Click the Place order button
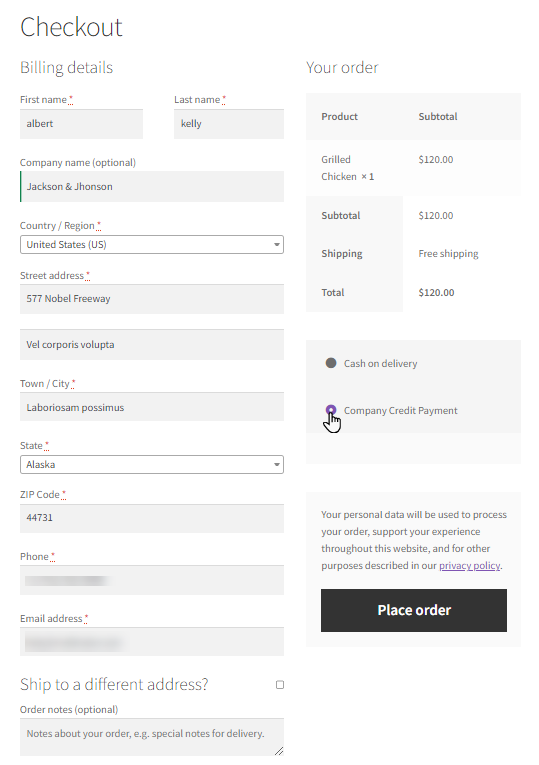Screen dimensions: 539x765 pos(414,610)
